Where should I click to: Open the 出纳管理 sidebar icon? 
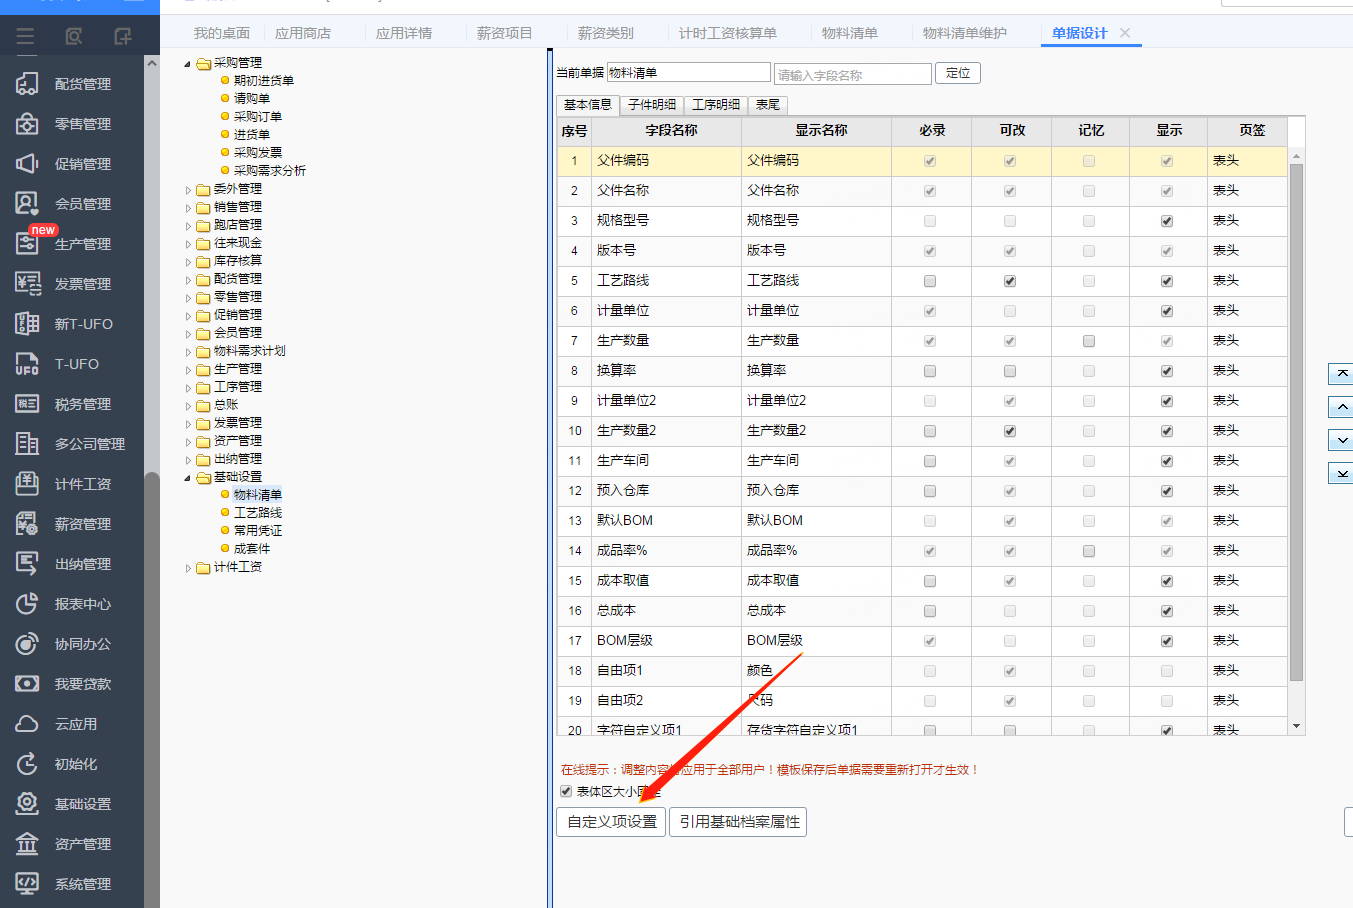pyautogui.click(x=27, y=564)
